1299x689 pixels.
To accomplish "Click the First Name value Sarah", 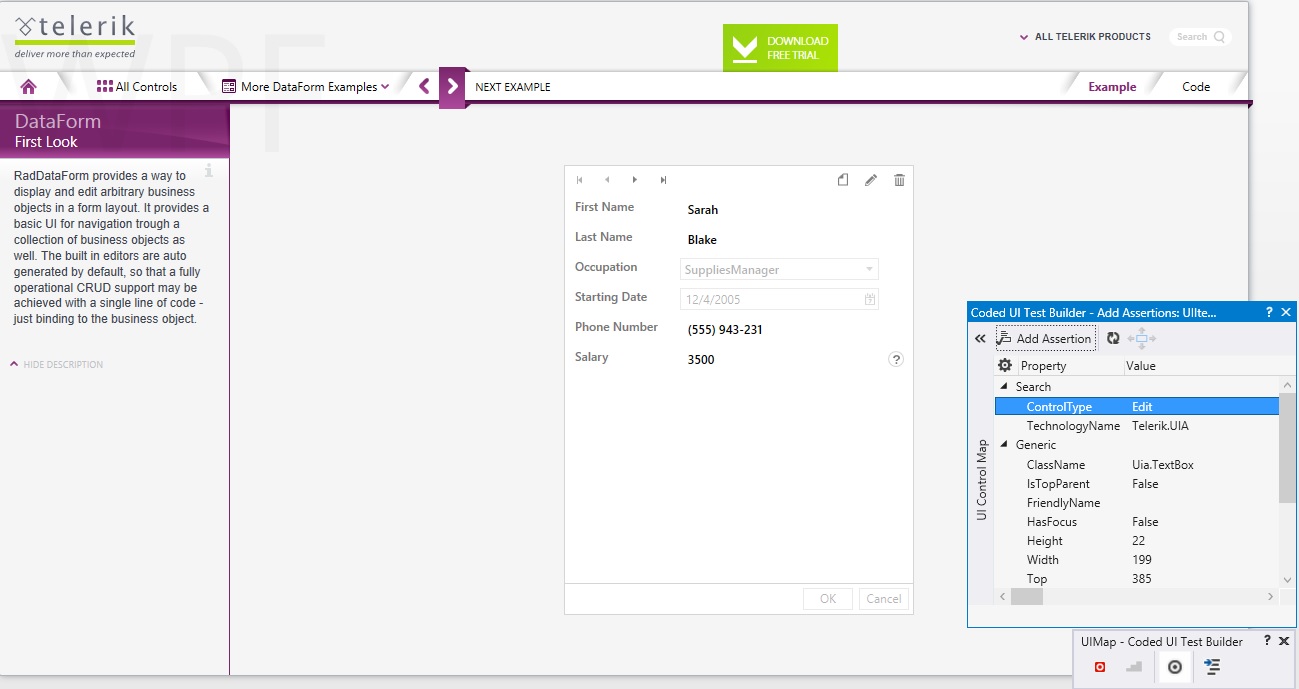I will coord(703,210).
